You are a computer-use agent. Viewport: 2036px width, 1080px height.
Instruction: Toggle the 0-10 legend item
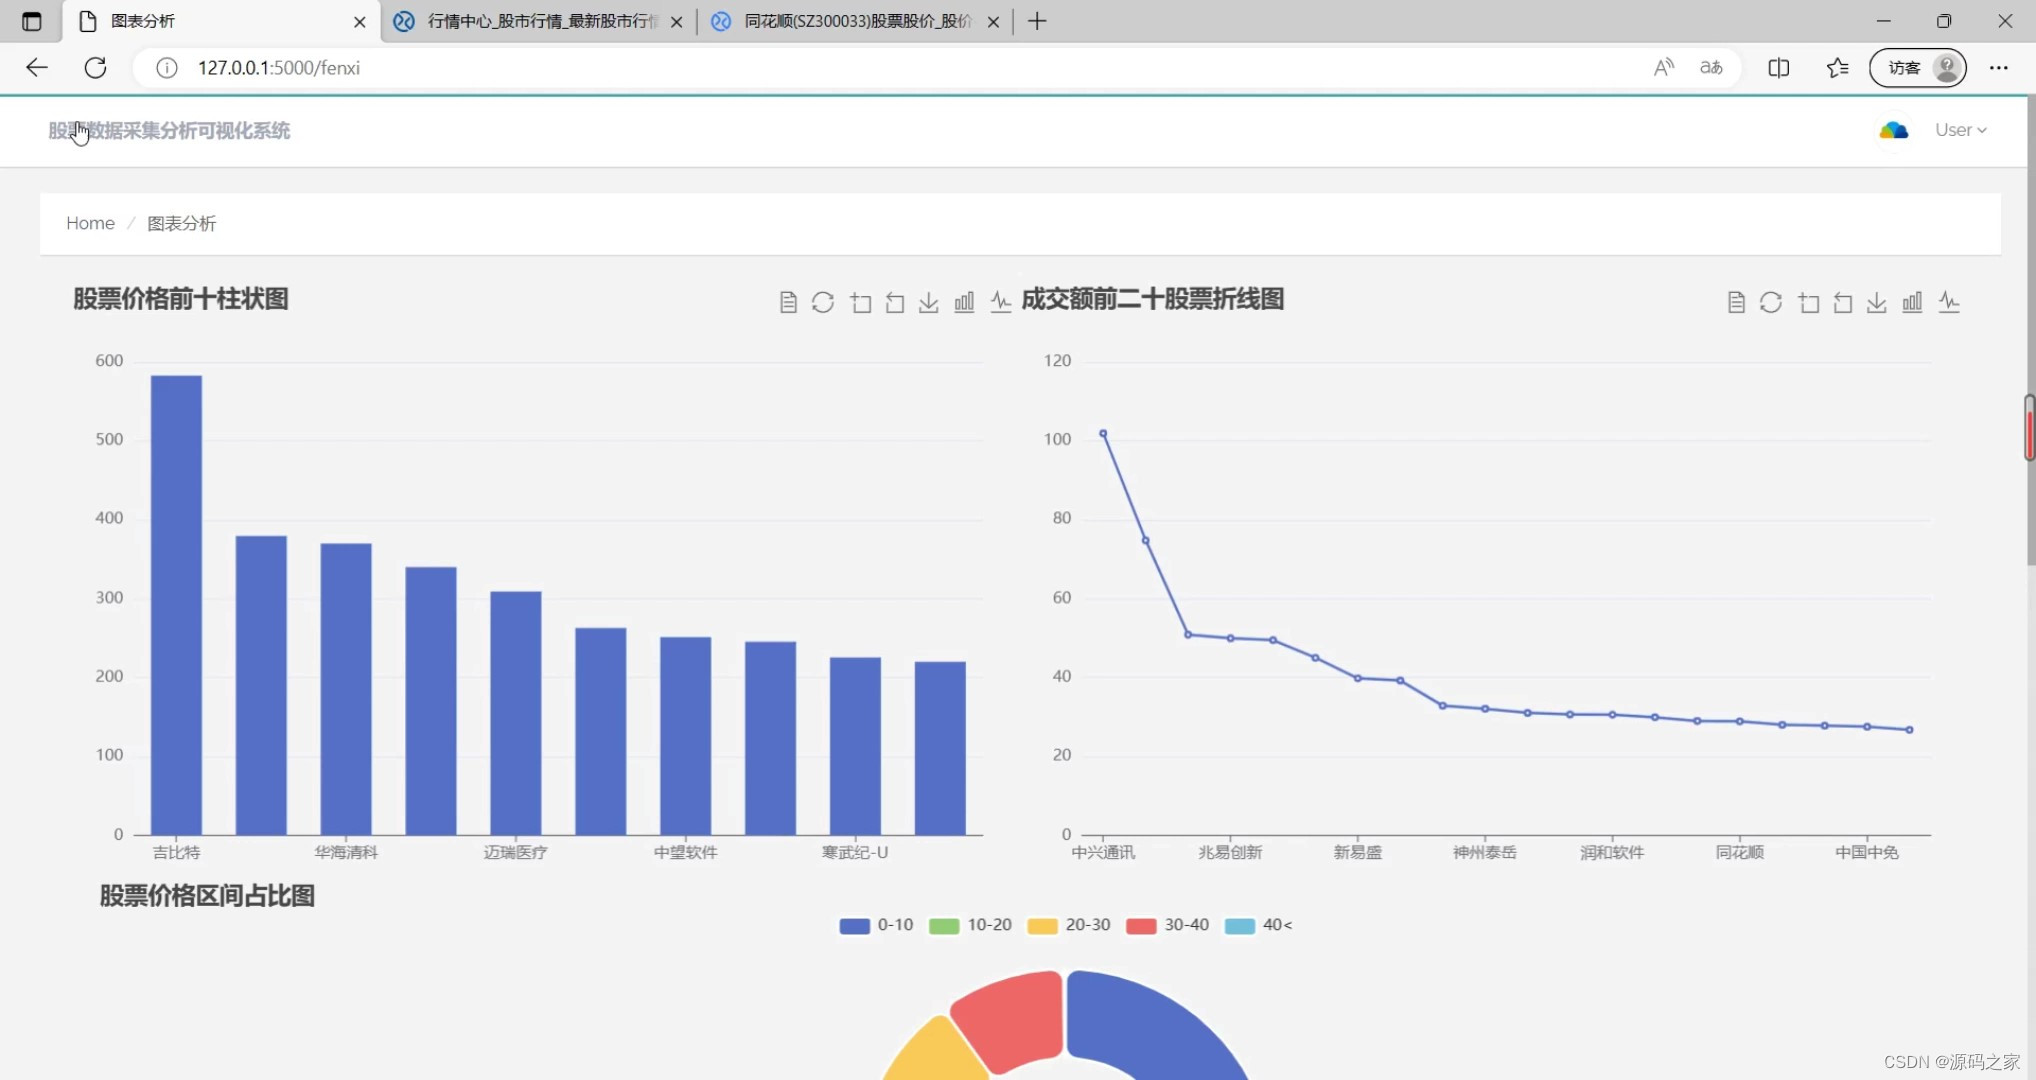[x=876, y=925]
